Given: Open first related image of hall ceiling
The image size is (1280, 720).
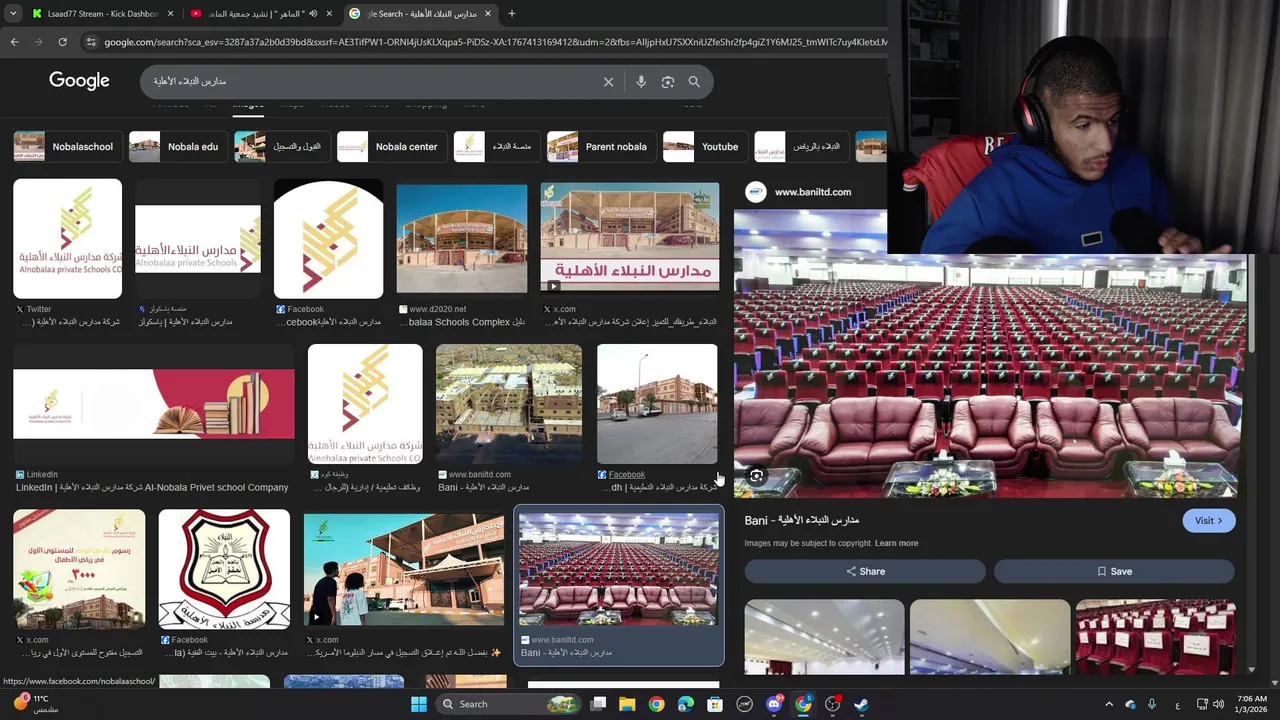Looking at the screenshot, I should pos(824,636).
